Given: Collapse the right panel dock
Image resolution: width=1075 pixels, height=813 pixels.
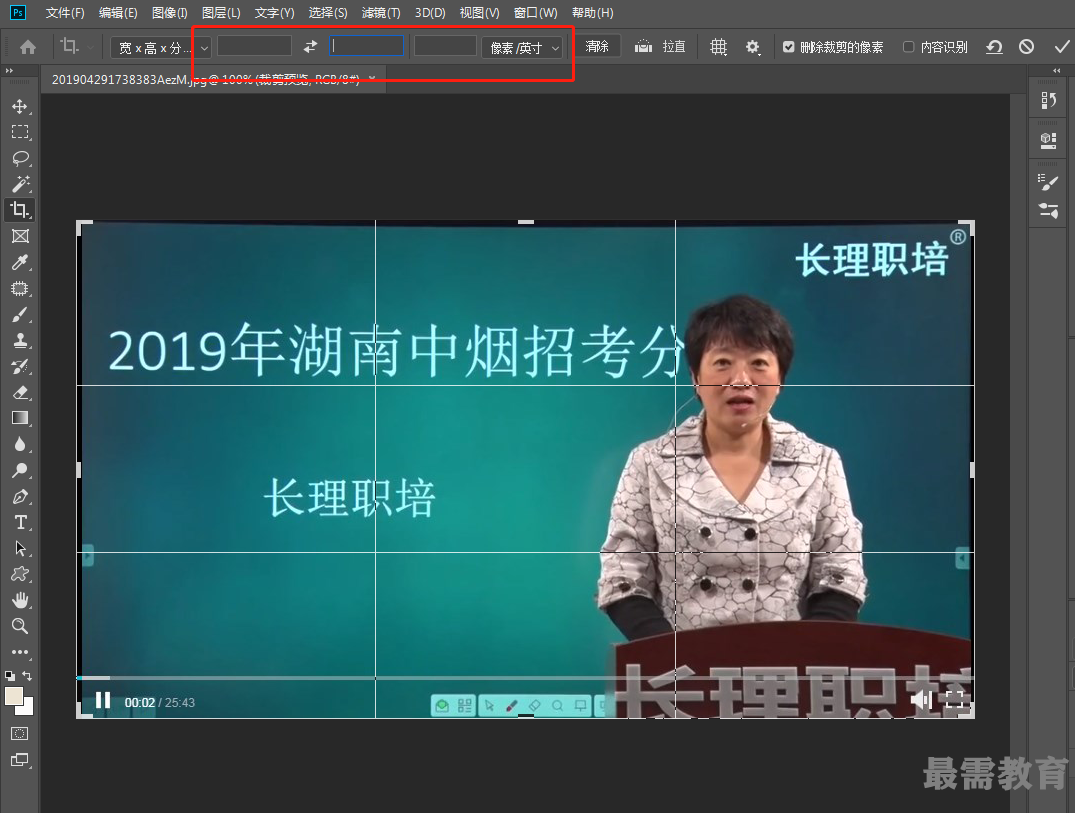Looking at the screenshot, I should click(1056, 70).
